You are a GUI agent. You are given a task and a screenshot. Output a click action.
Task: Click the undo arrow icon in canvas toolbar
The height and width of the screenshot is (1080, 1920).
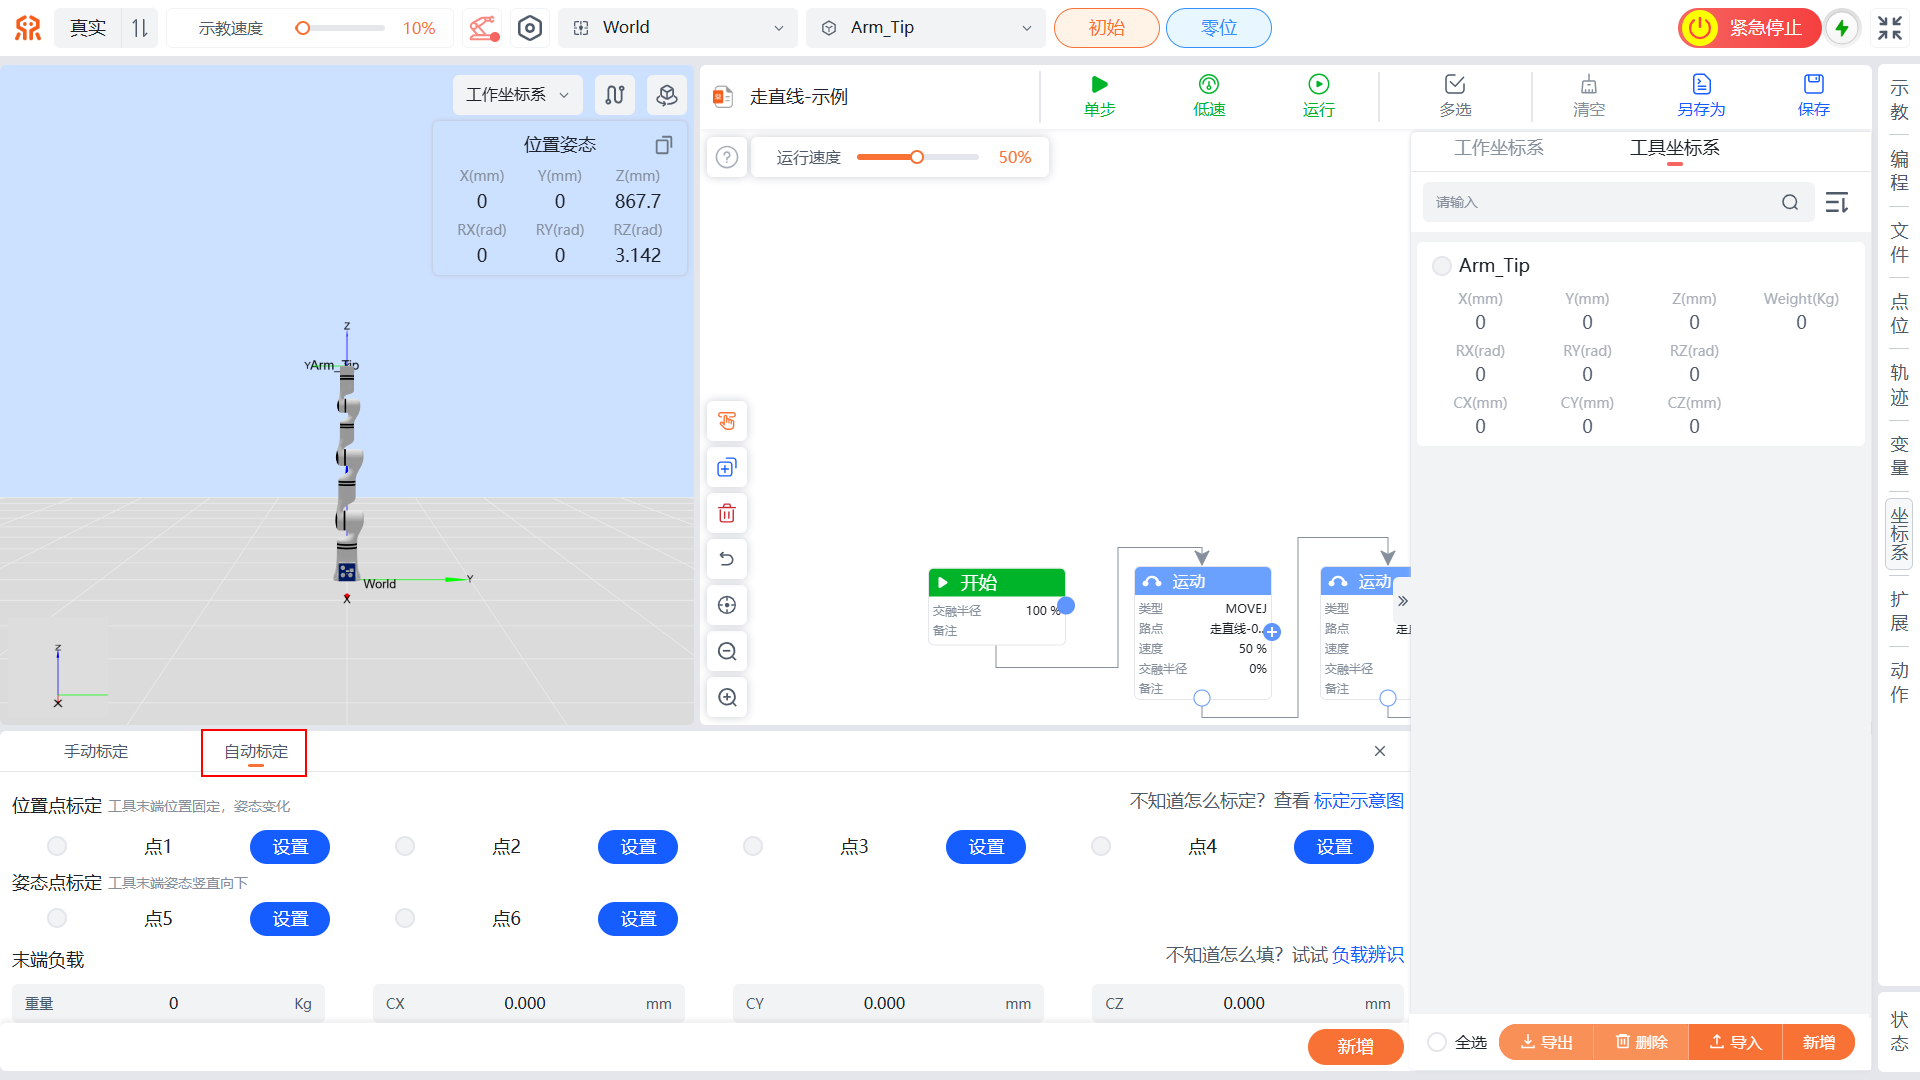[x=727, y=559]
